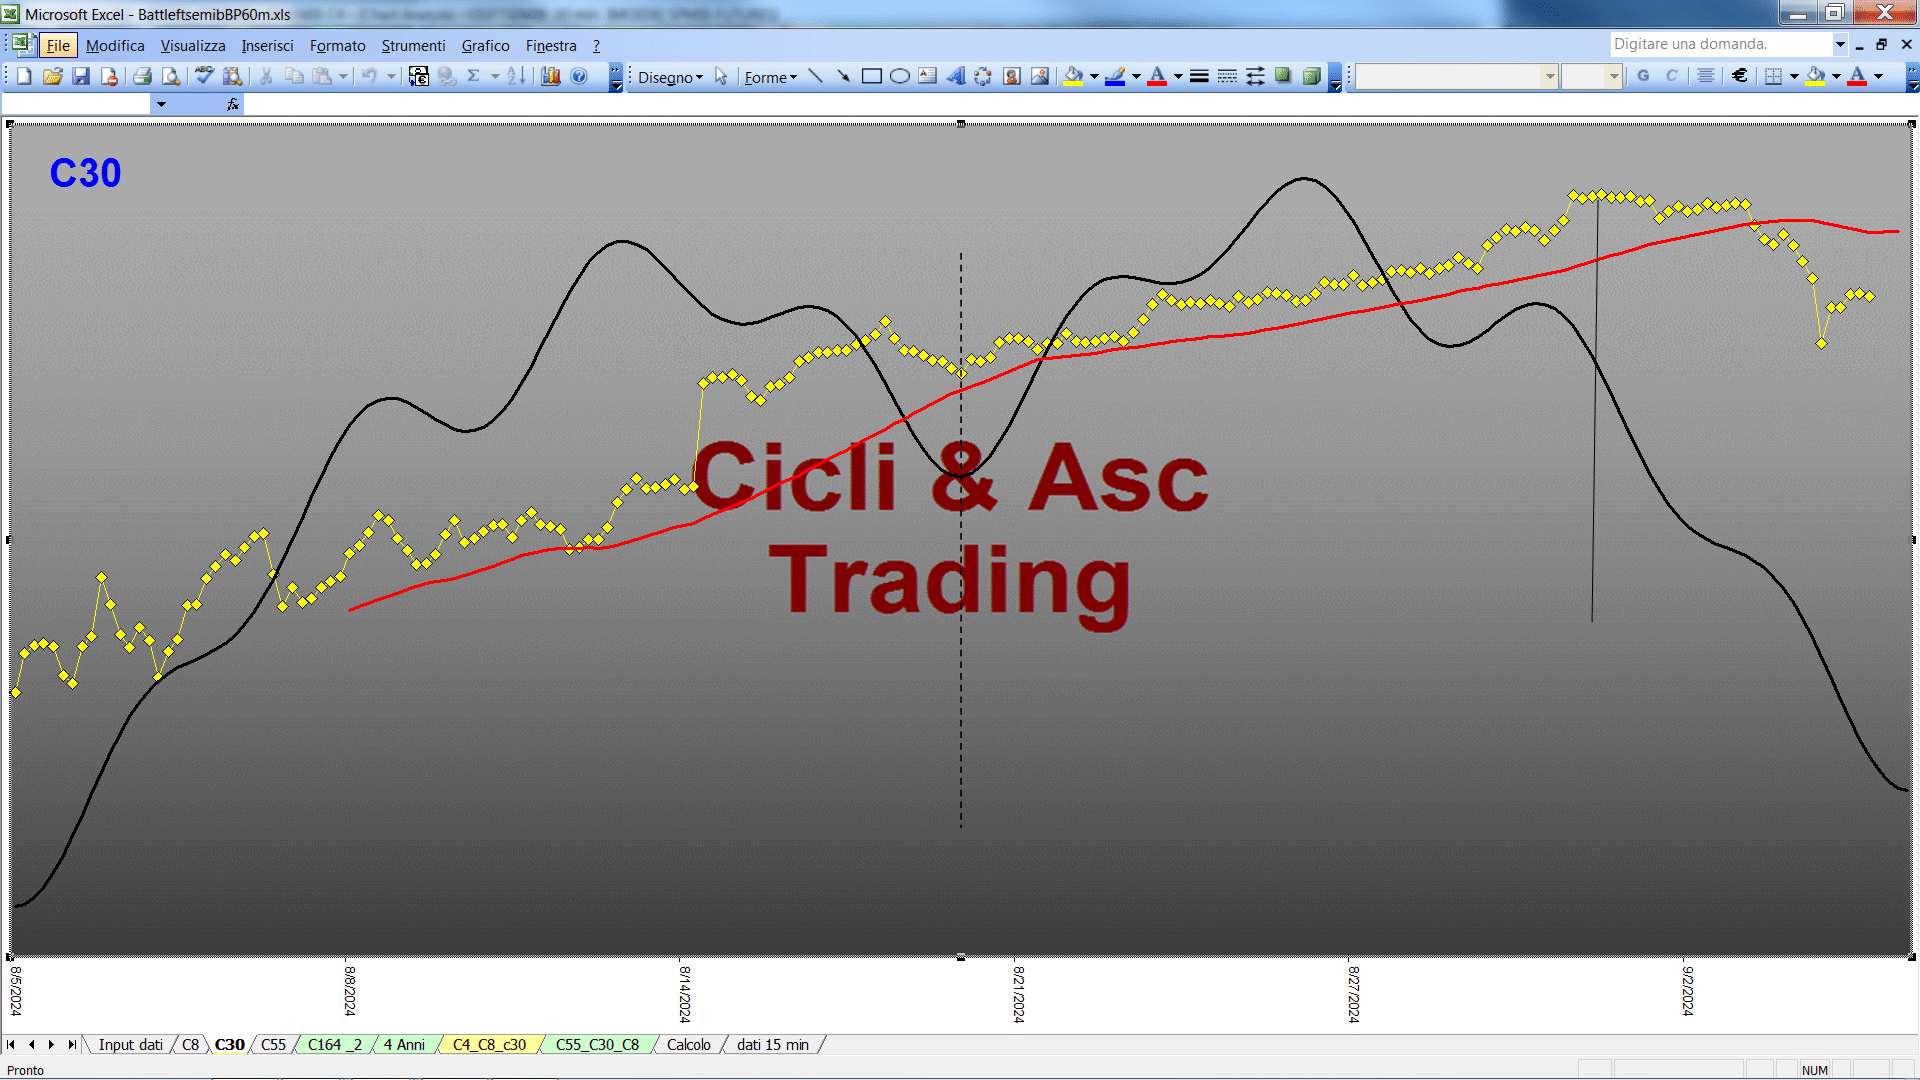Select the Rectangle drawing tool

(872, 77)
